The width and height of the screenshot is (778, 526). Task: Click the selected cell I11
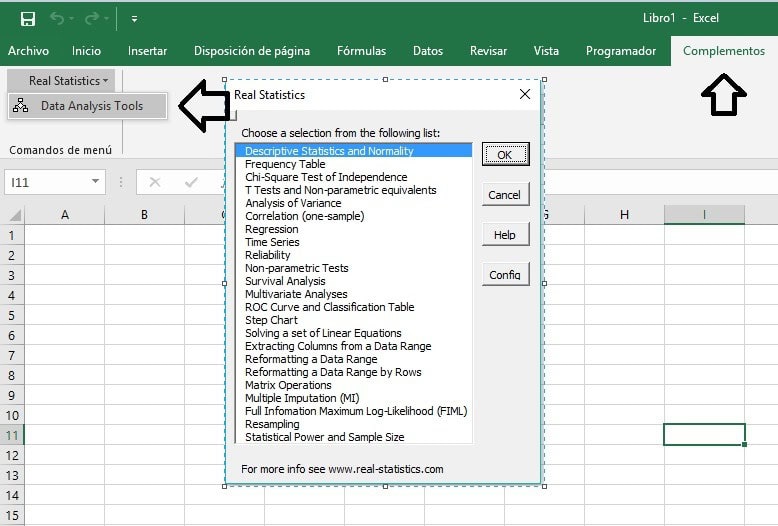point(704,435)
